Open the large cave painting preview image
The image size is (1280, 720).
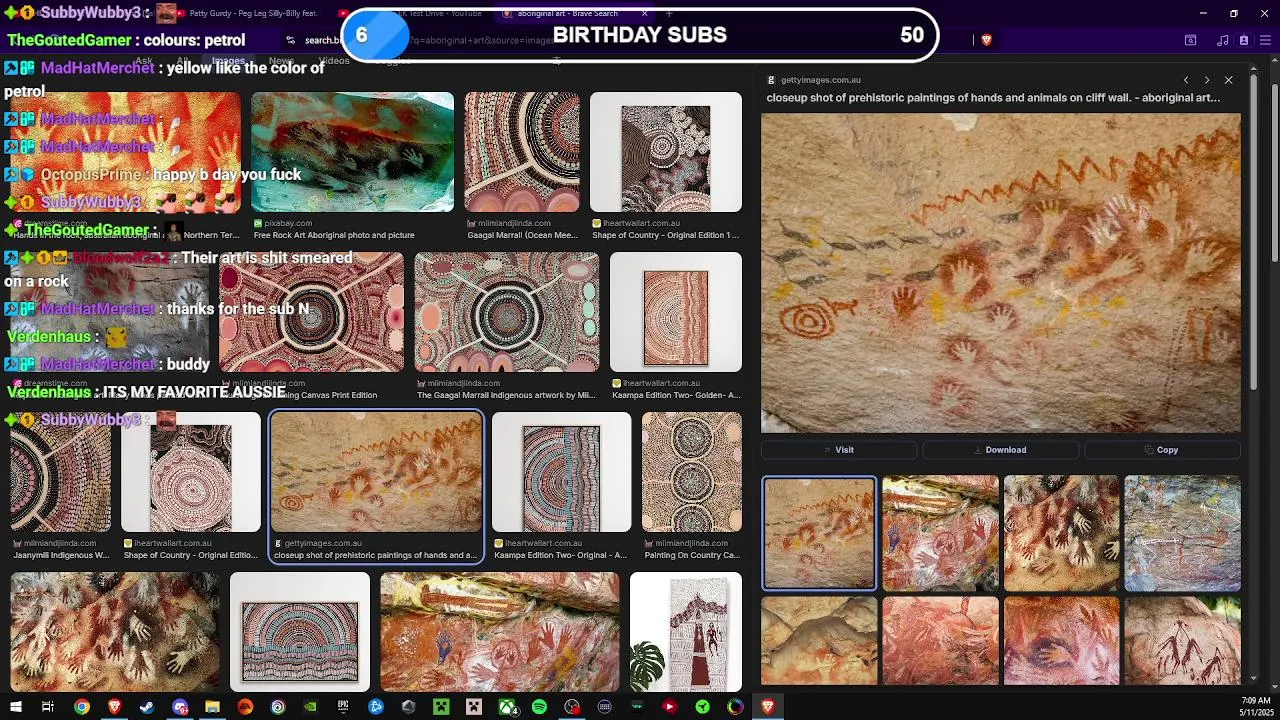tap(1000, 273)
